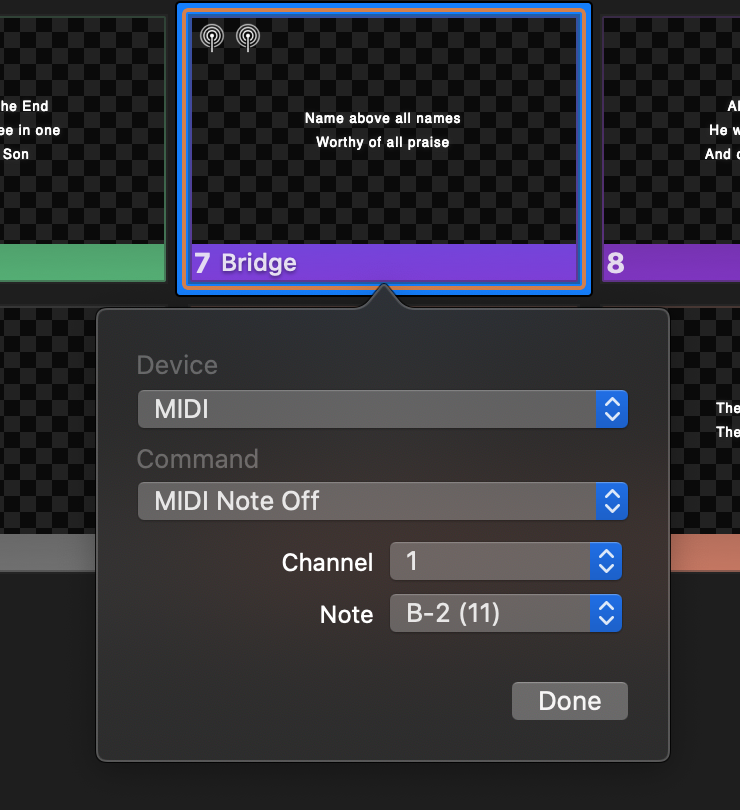Click the Device dropdown blue arrow stepper
740x810 pixels.
(x=612, y=409)
